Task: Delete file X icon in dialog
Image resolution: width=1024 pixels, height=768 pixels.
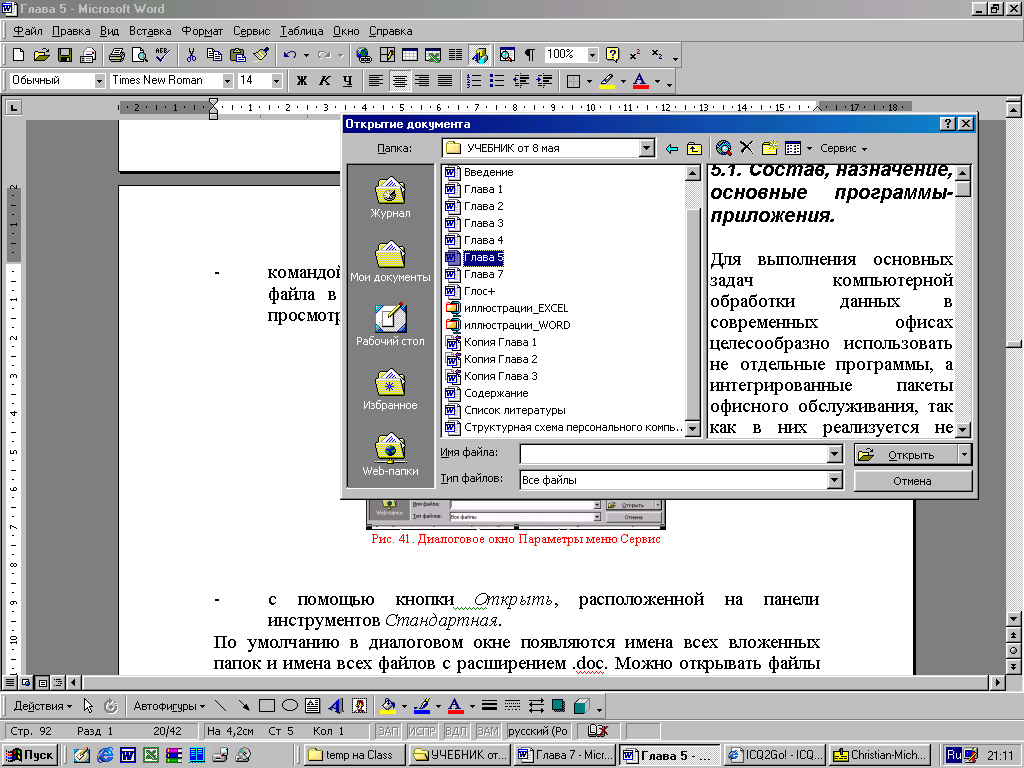Action: [746, 148]
